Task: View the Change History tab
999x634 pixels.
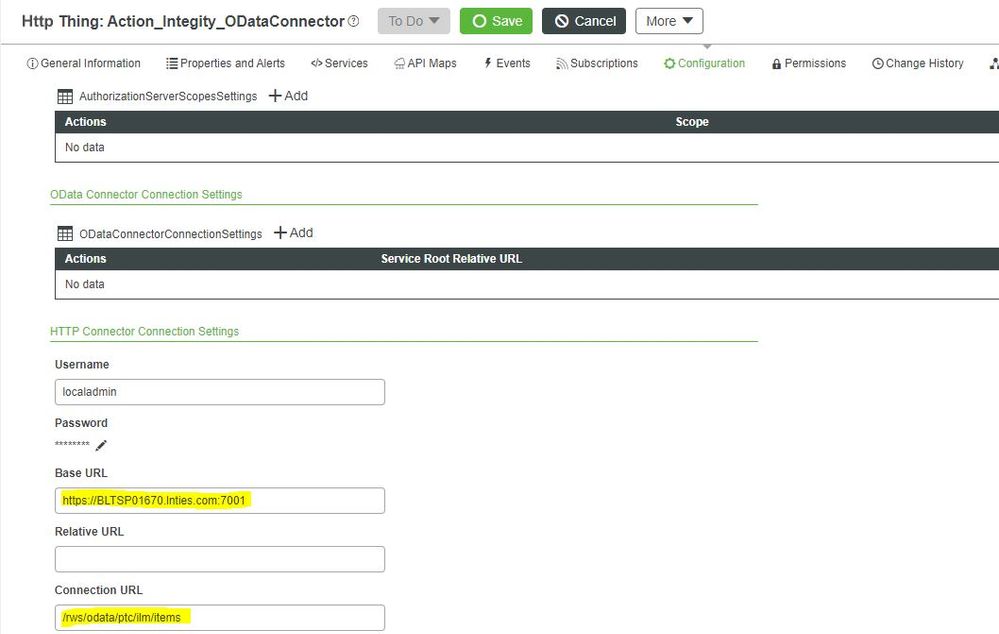Action: click(x=917, y=63)
